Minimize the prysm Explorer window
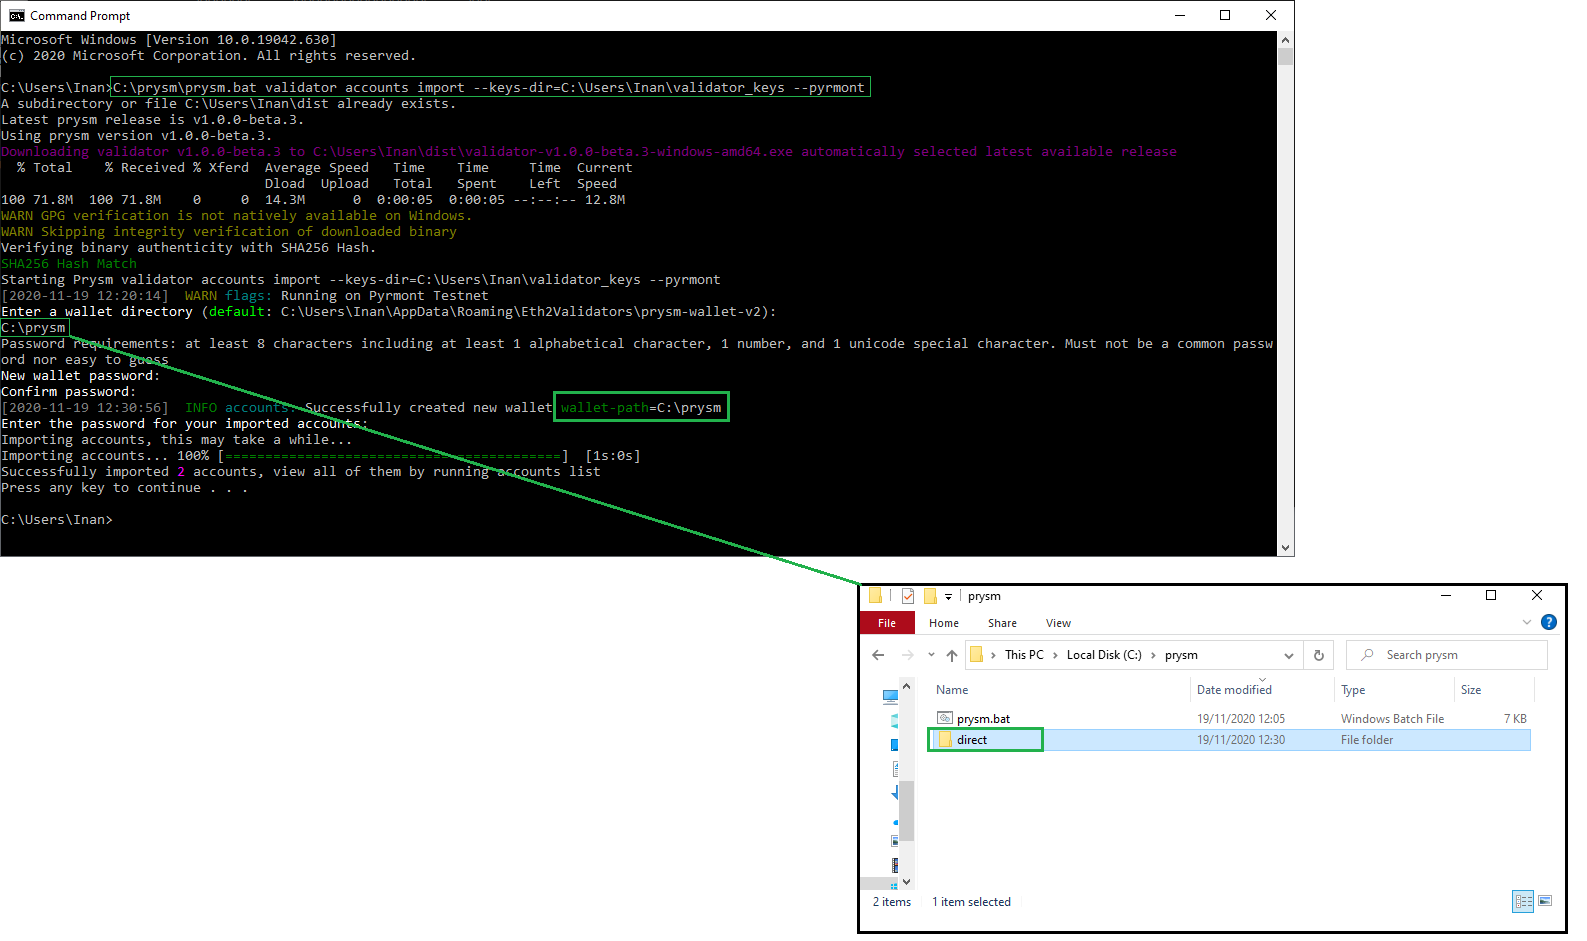The image size is (1587, 941). 1445,595
